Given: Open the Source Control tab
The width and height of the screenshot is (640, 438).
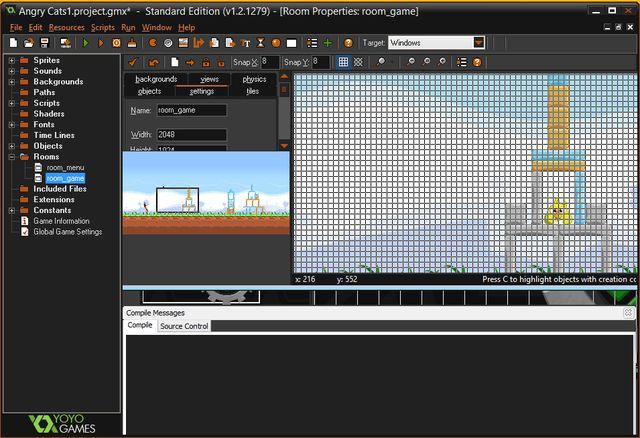Looking at the screenshot, I should (184, 326).
